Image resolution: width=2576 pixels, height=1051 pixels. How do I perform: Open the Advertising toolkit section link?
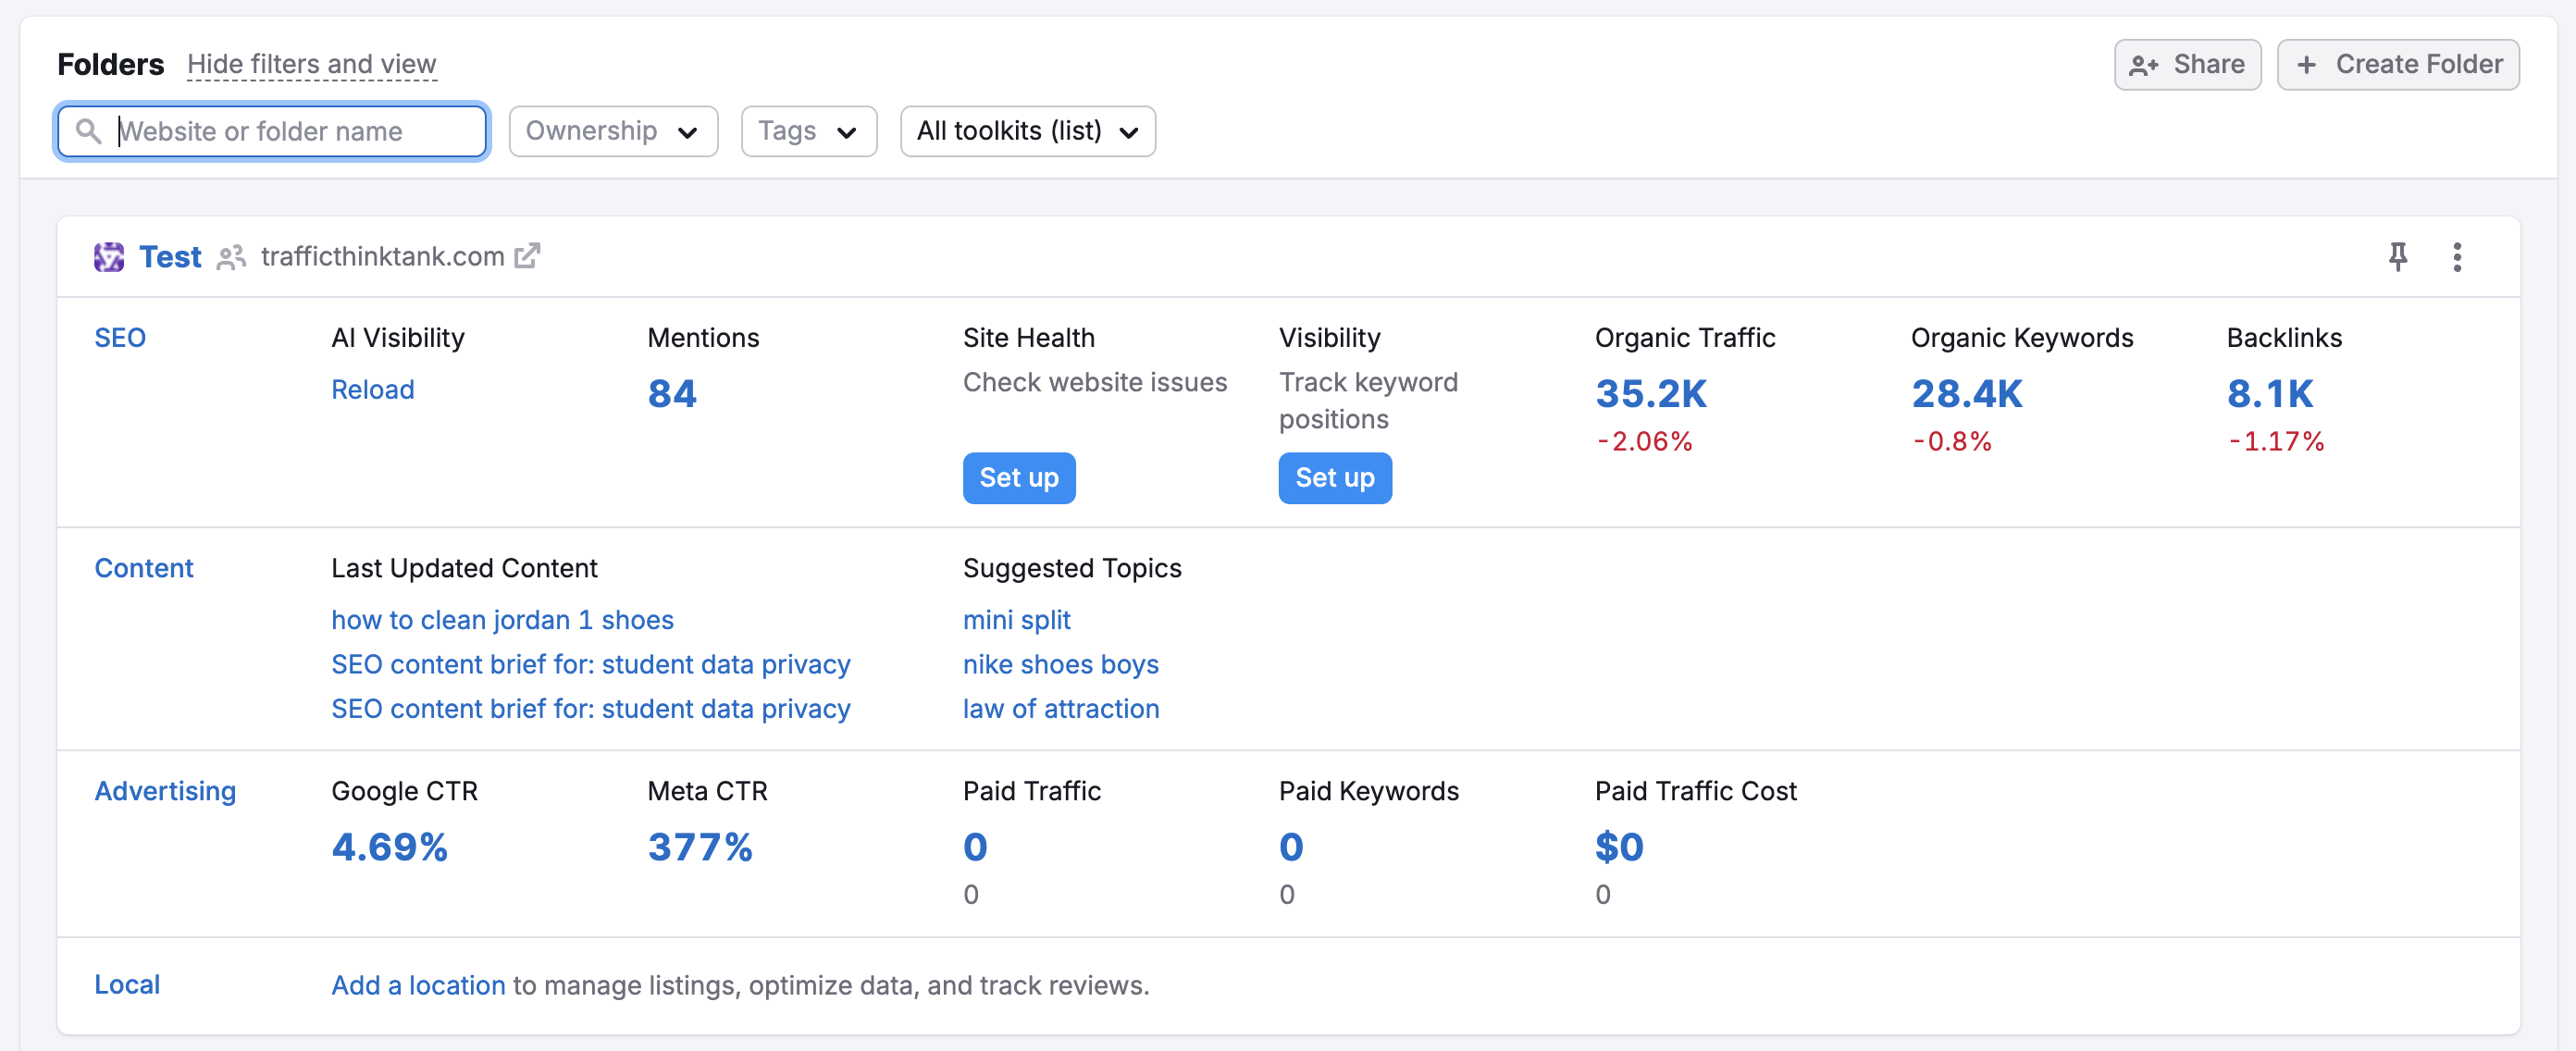[165, 791]
